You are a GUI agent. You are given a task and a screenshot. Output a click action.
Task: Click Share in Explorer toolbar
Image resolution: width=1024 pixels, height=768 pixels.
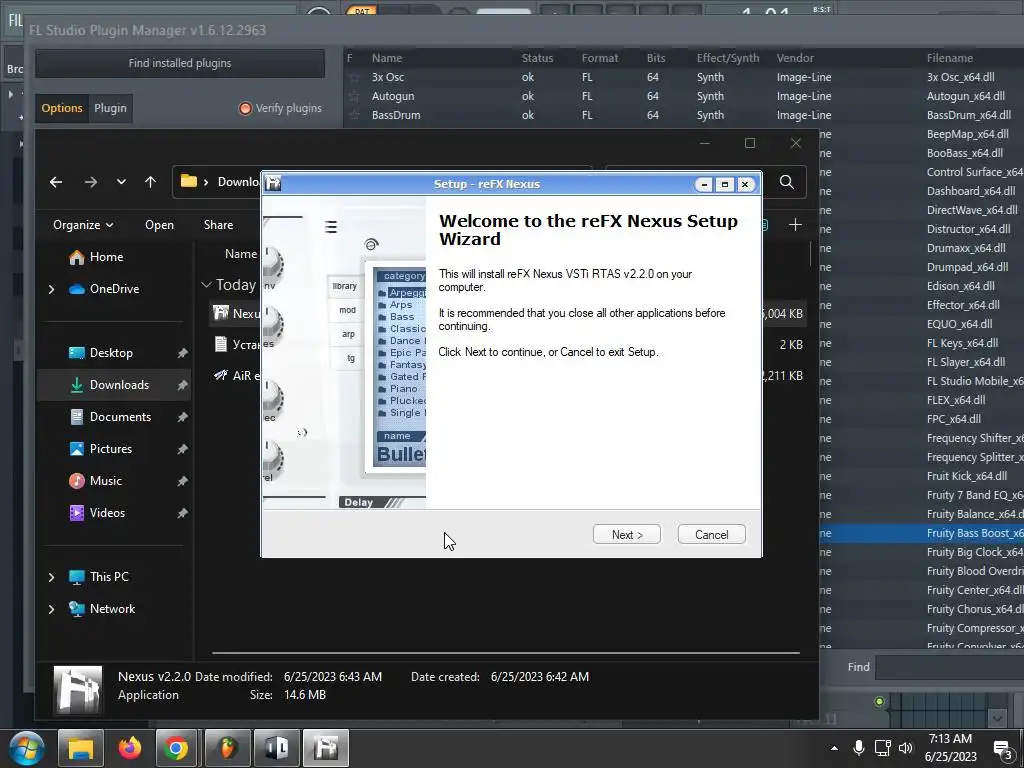point(218,225)
